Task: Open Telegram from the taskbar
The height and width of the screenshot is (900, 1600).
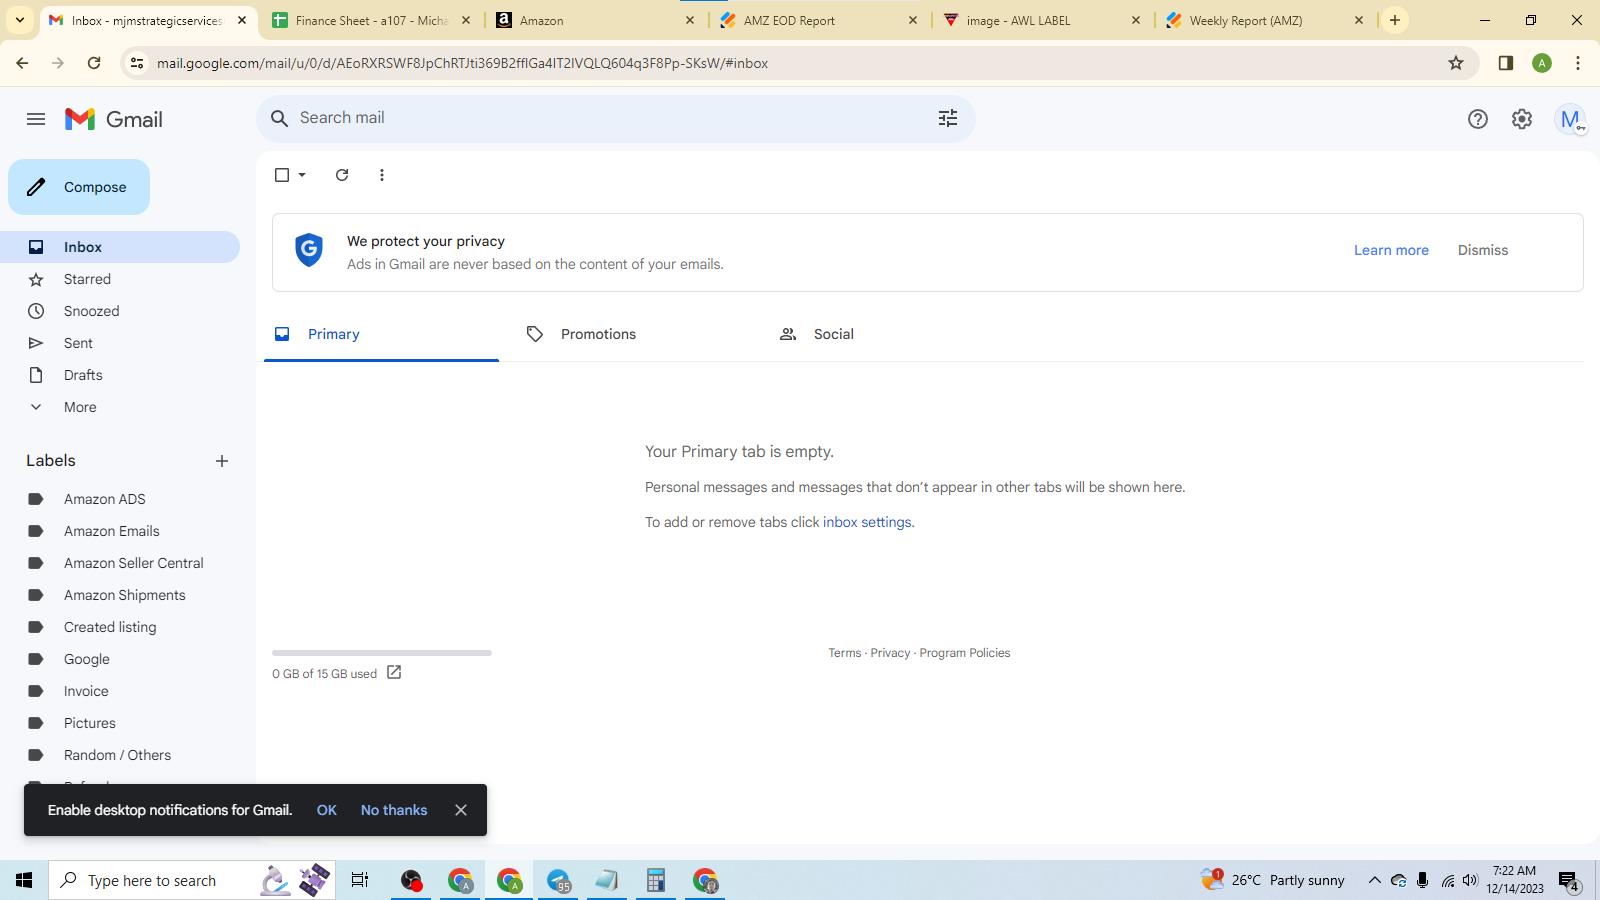Action: tap(558, 880)
